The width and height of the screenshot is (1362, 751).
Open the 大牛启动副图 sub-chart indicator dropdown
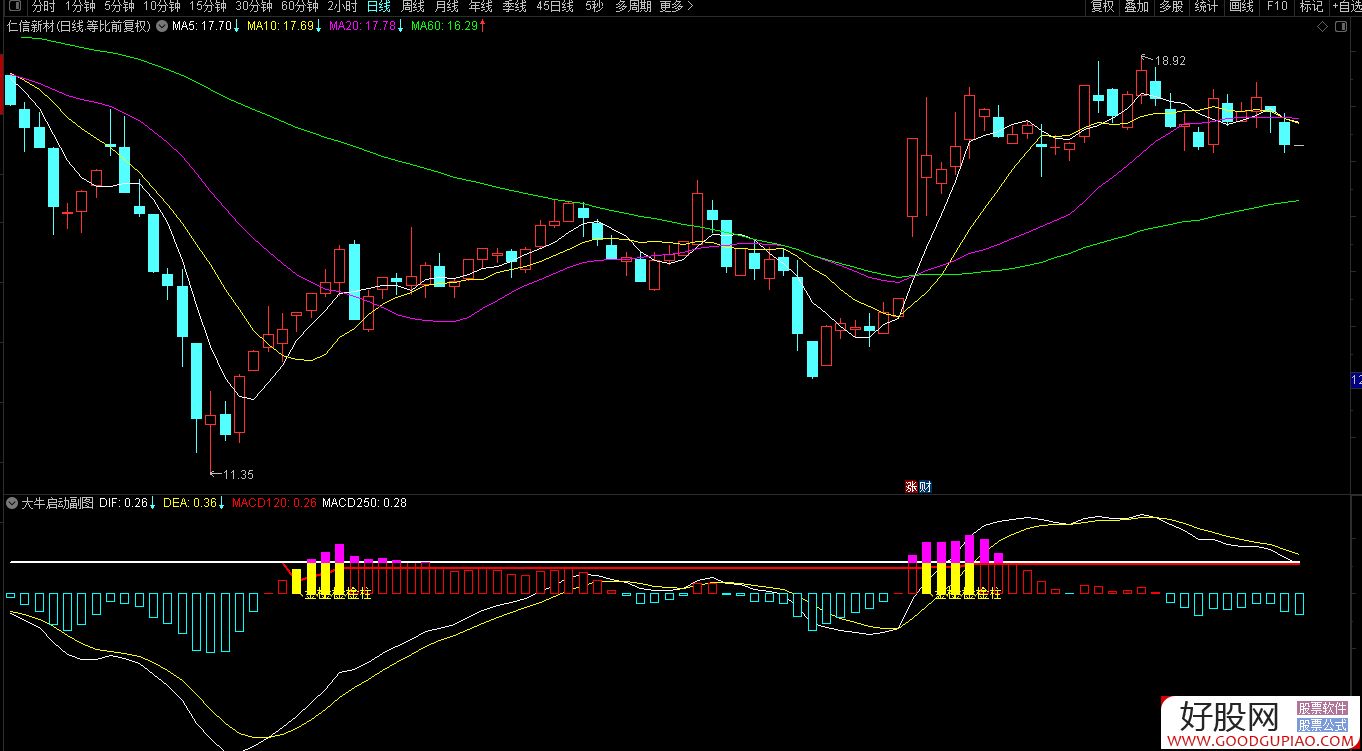(x=12, y=503)
